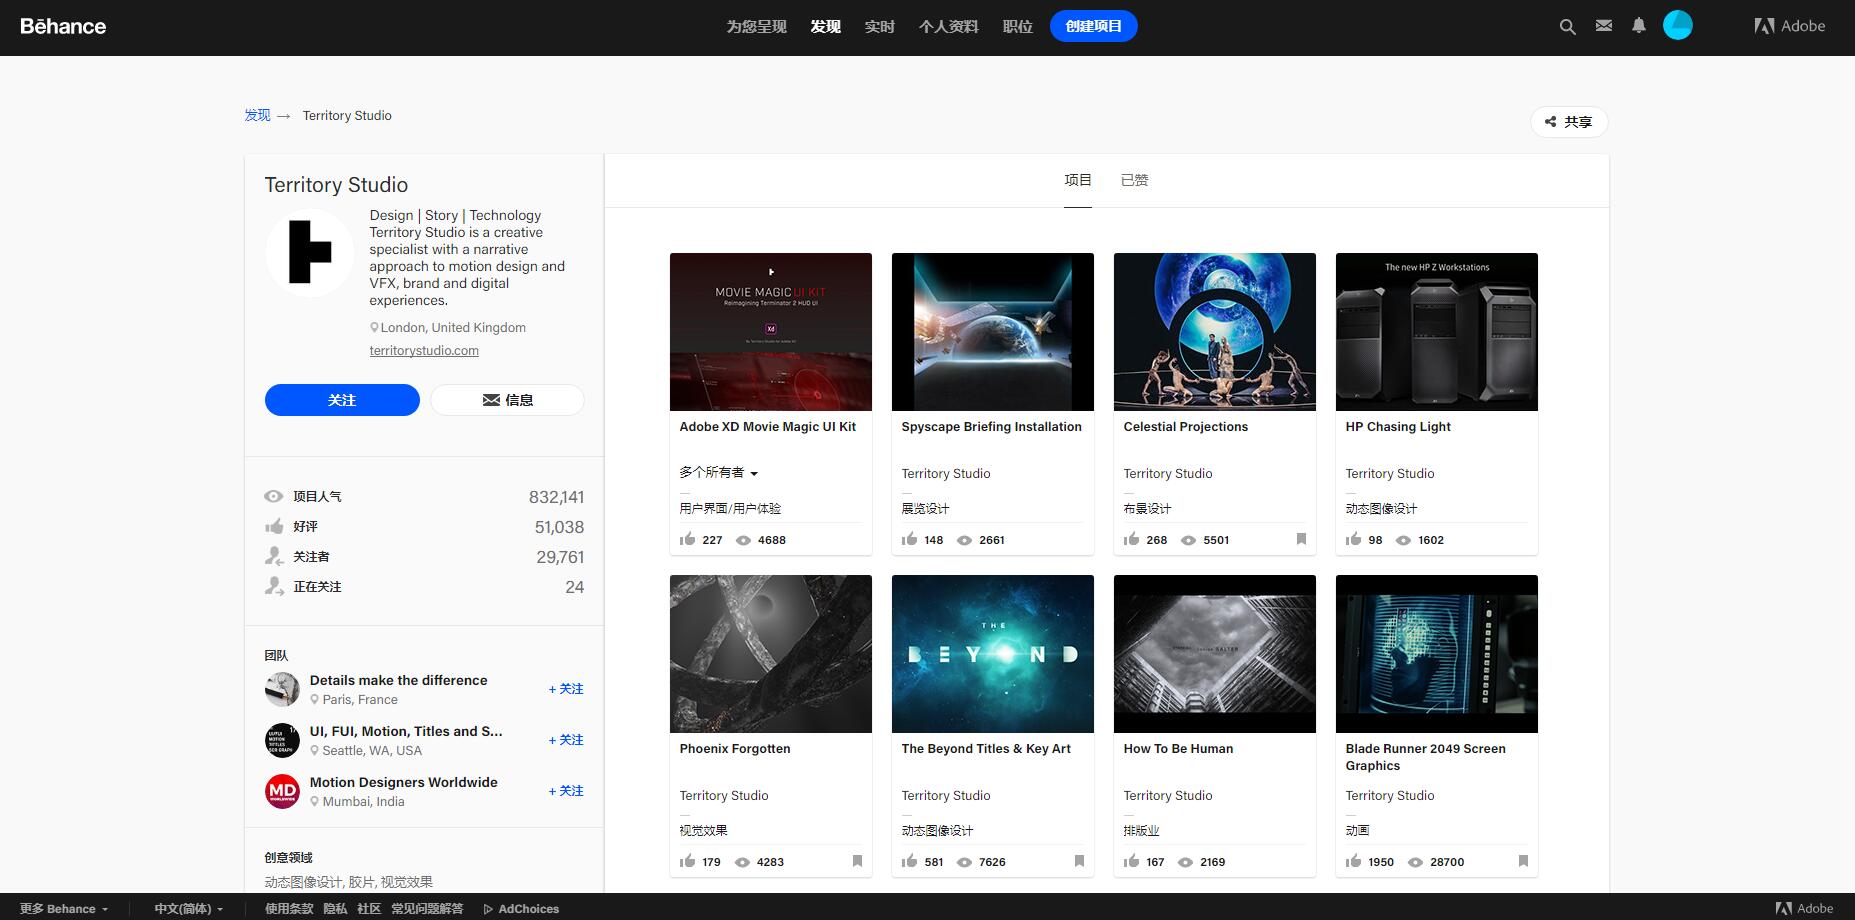Click the 排版业 category on How To Be Human

[x=1141, y=830]
